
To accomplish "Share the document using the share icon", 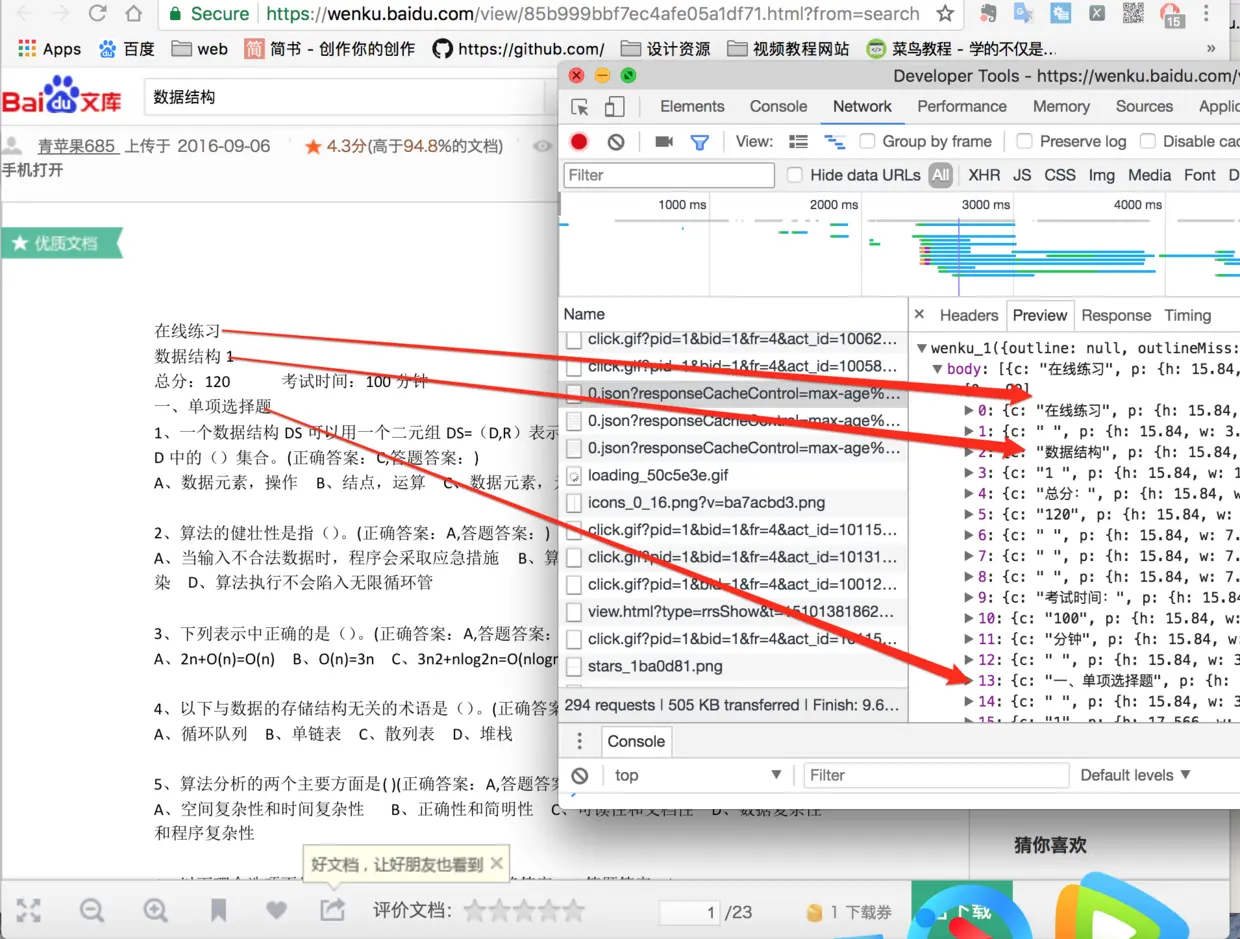I will point(332,910).
